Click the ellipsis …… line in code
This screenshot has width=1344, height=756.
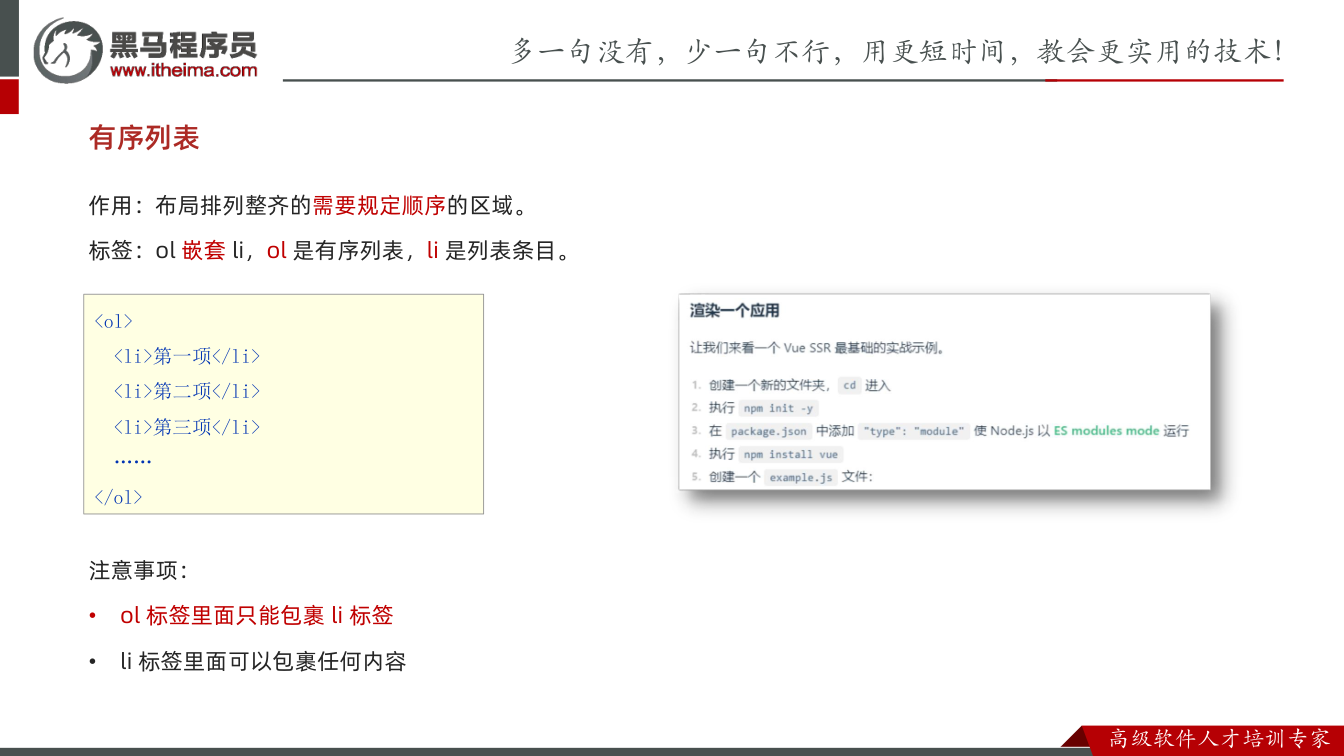133,461
